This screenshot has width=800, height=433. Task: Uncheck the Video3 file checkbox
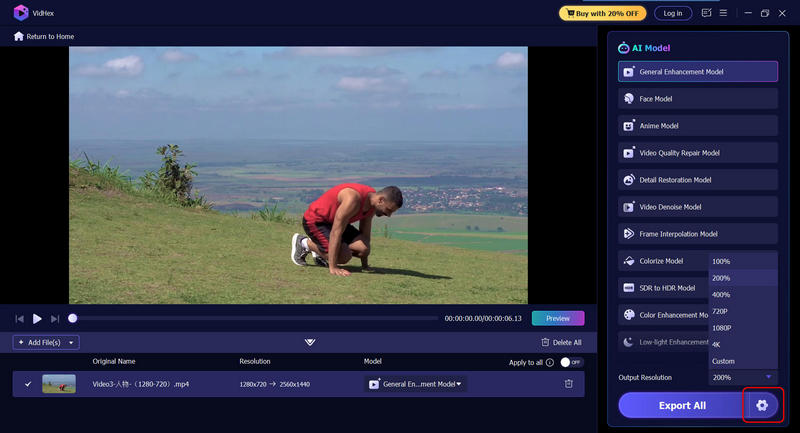(28, 384)
